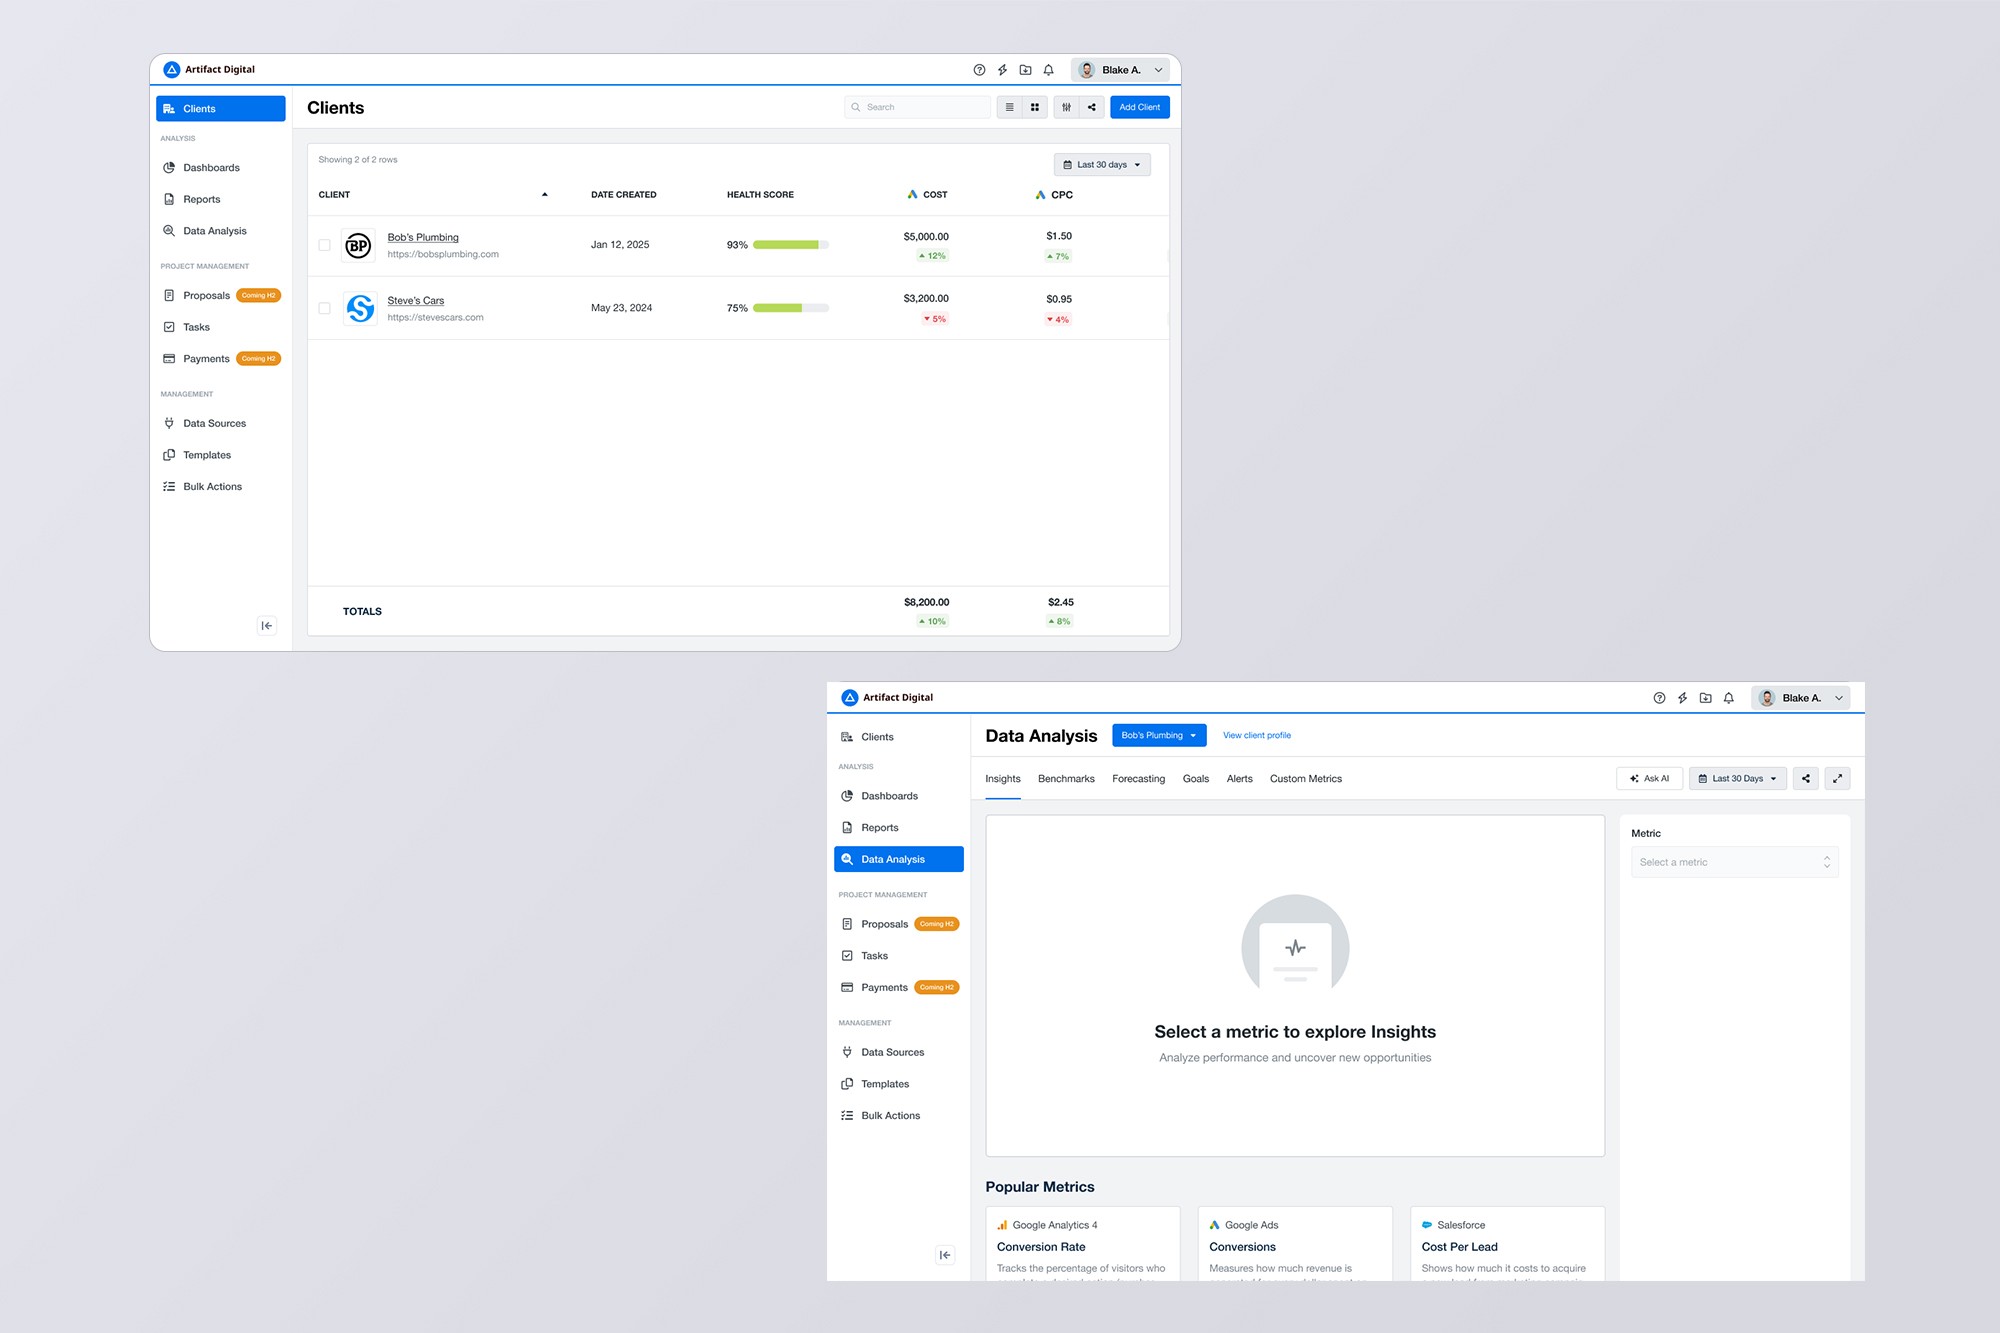The width and height of the screenshot is (2000, 1333).
Task: Collapse sidebar in Clients window
Action: 266,626
